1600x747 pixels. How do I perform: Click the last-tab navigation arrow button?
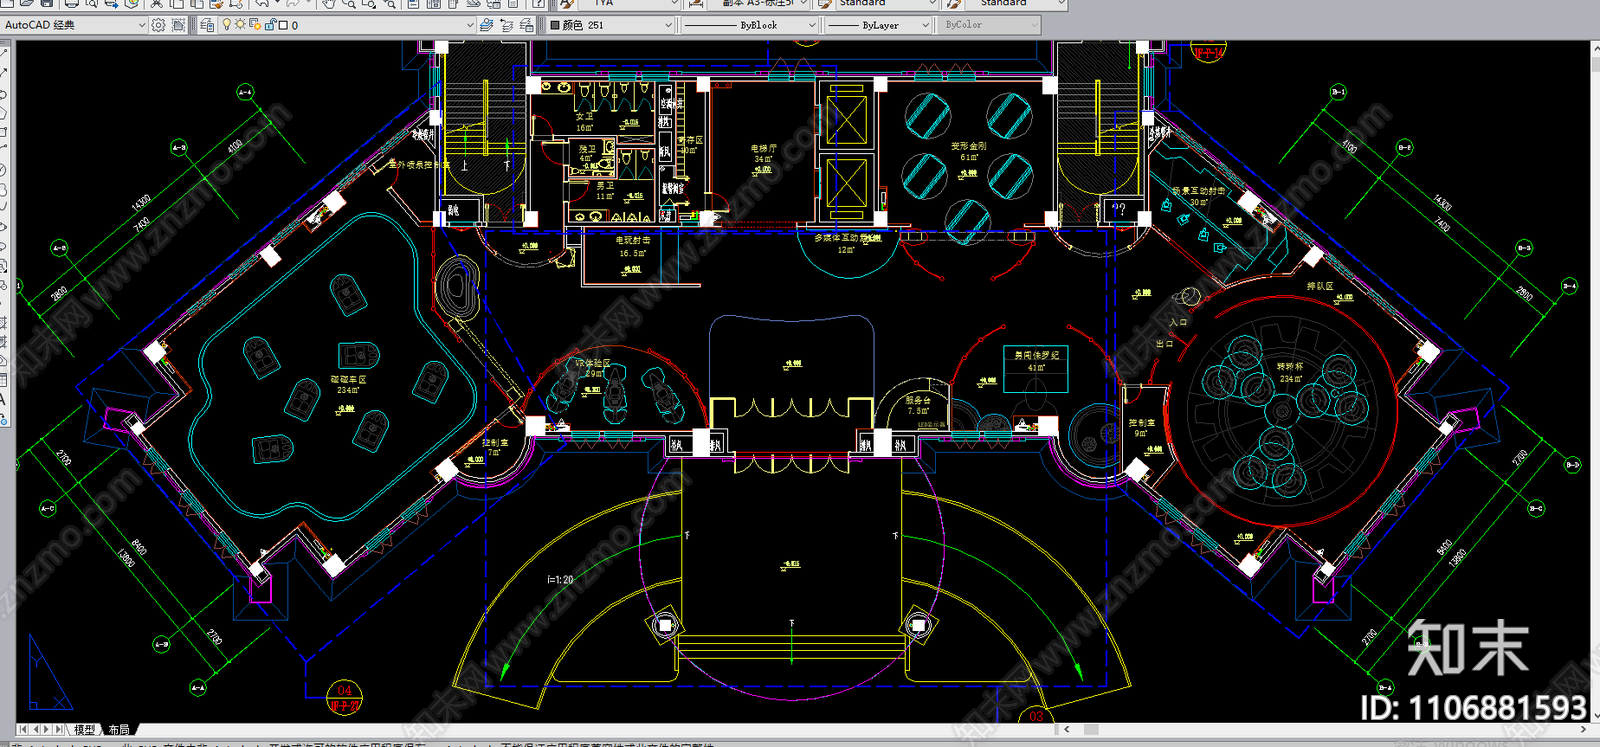(60, 730)
